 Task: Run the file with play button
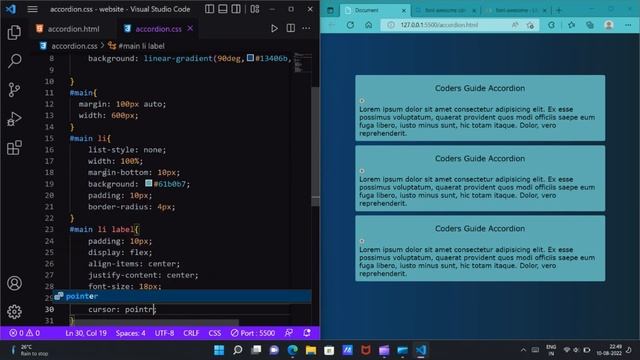[x=274, y=28]
